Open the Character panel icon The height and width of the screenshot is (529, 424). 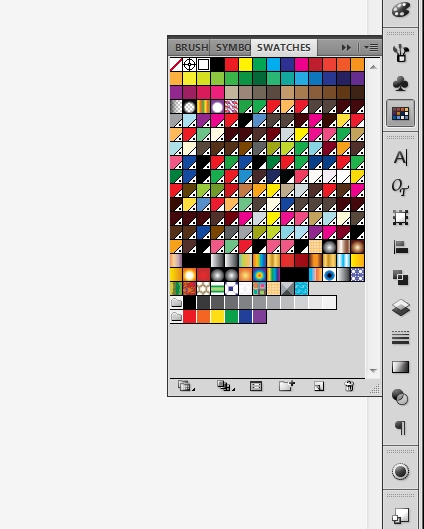pyautogui.click(x=400, y=158)
